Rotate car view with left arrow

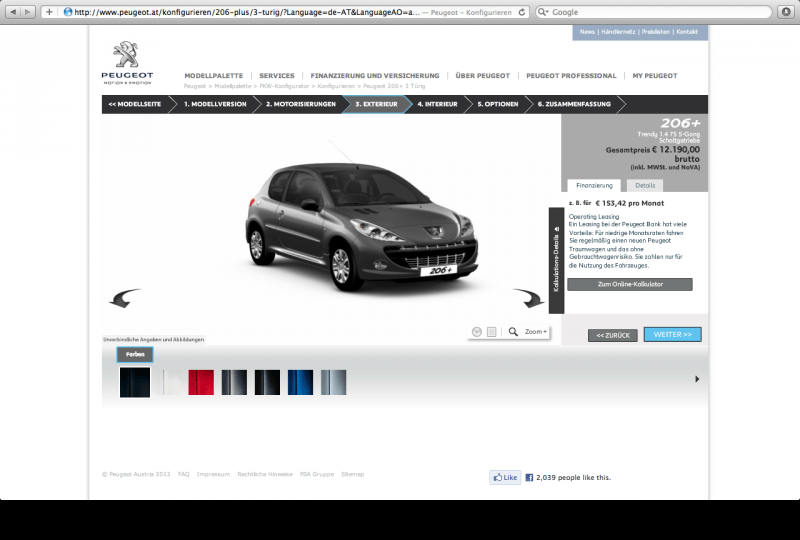coord(125,298)
